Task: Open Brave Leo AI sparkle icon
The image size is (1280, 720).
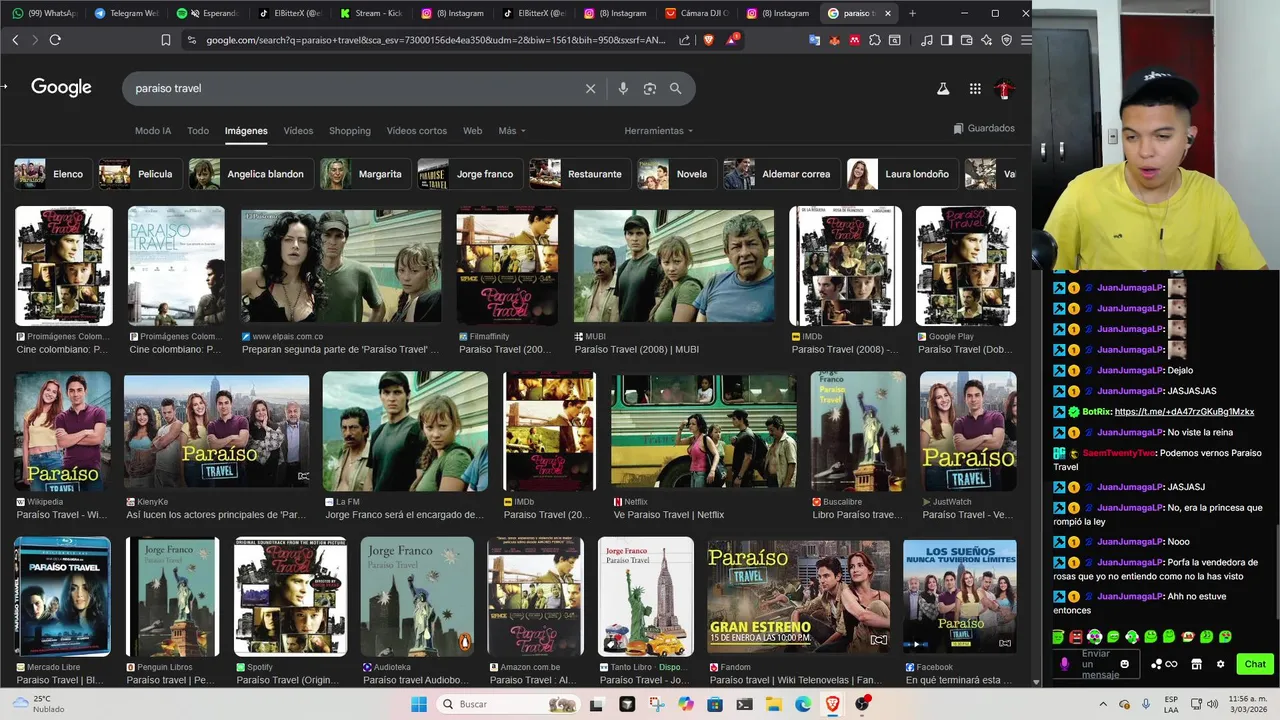Action: coord(987,40)
